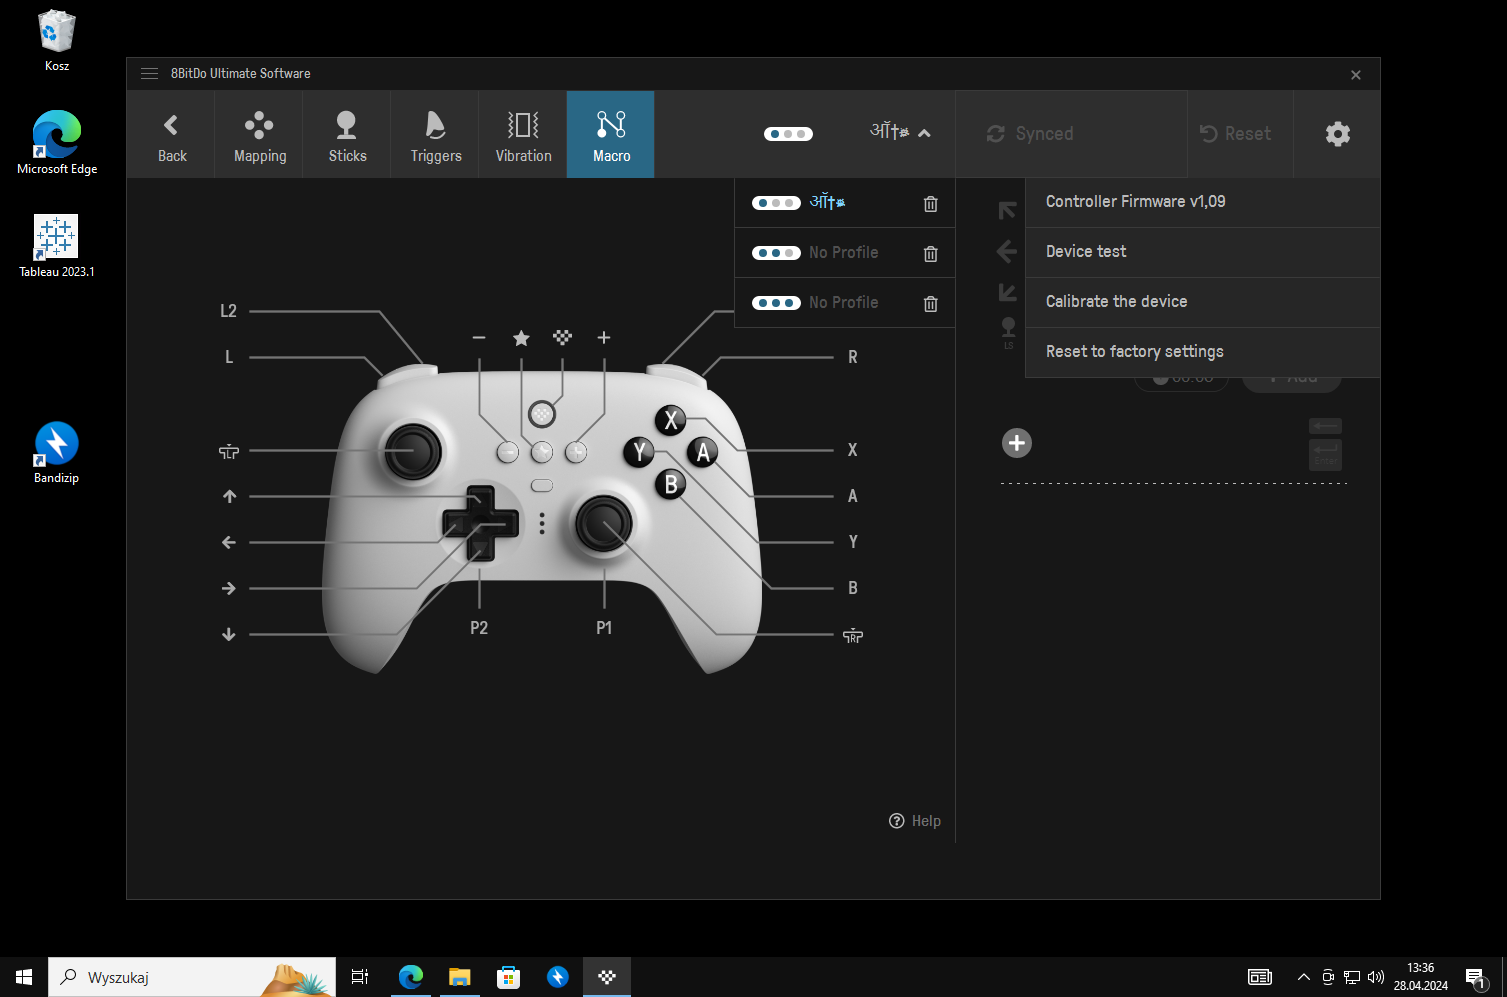This screenshot has height=997, width=1507.
Task: Select the L2 label
Action: click(x=229, y=311)
